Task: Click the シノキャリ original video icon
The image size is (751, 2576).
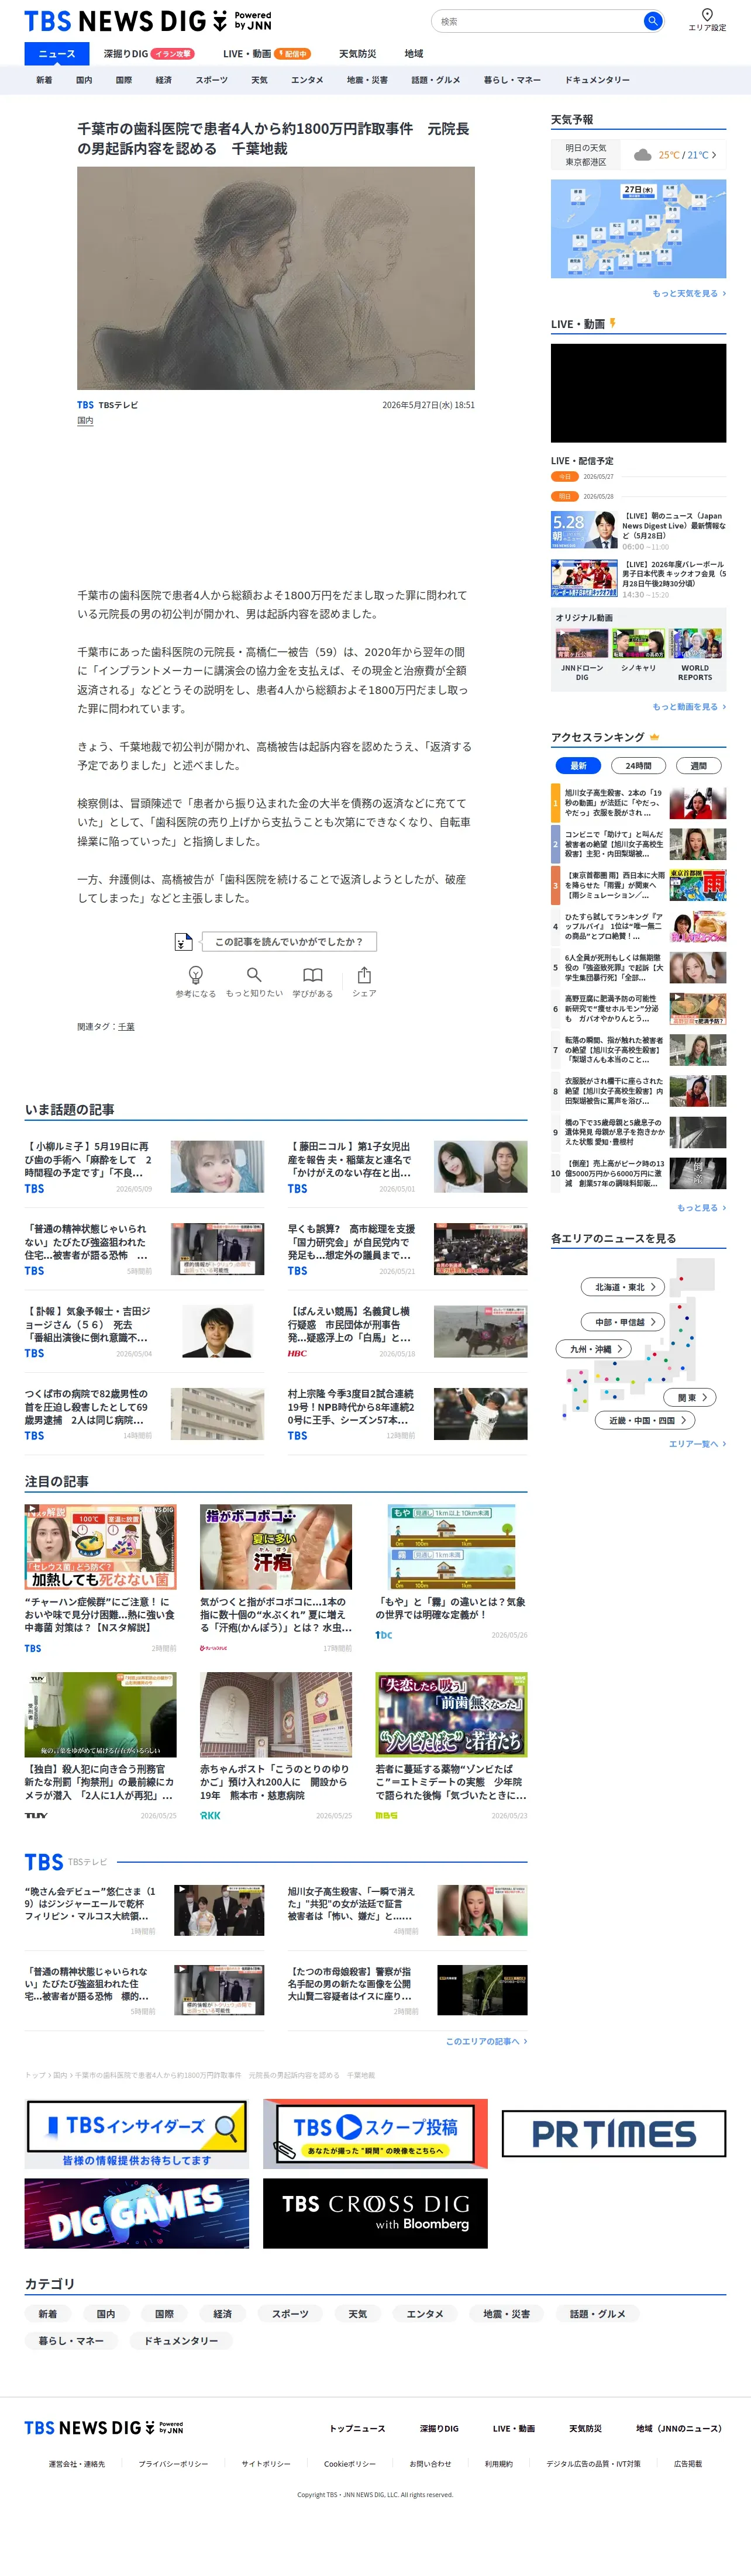Action: (x=639, y=643)
